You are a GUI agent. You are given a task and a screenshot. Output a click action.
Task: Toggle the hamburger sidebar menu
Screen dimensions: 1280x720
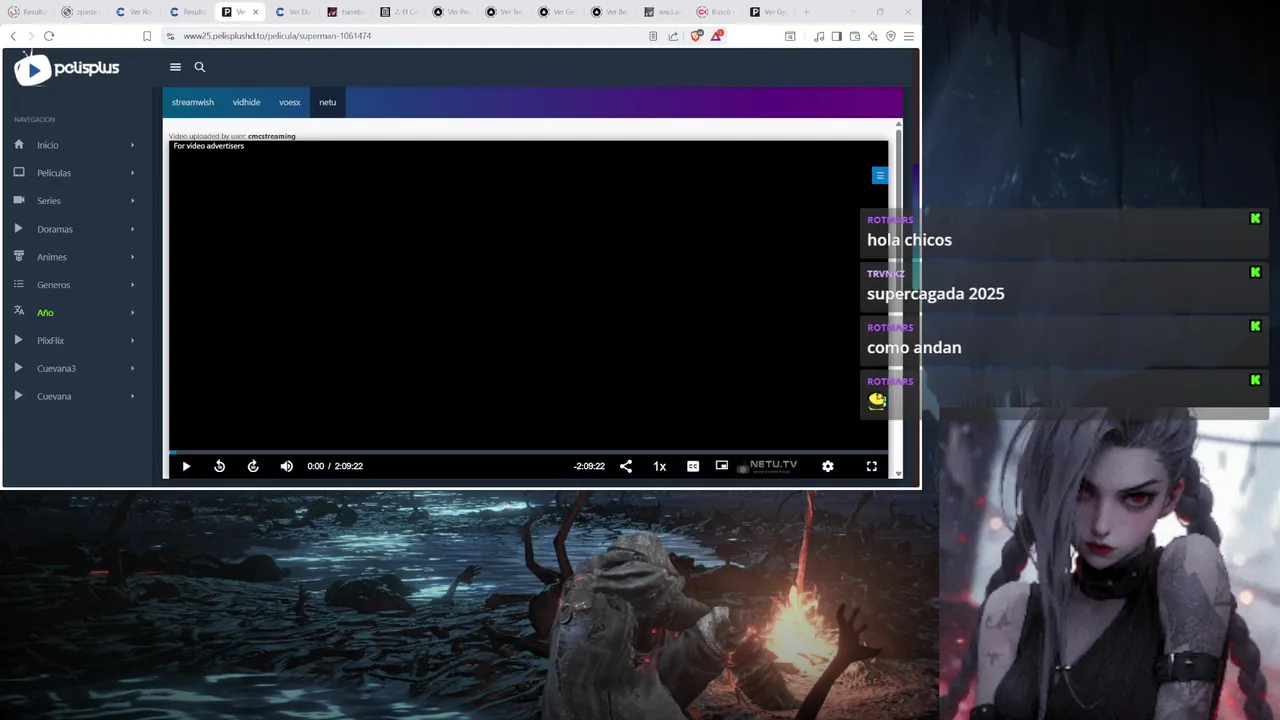pos(175,67)
